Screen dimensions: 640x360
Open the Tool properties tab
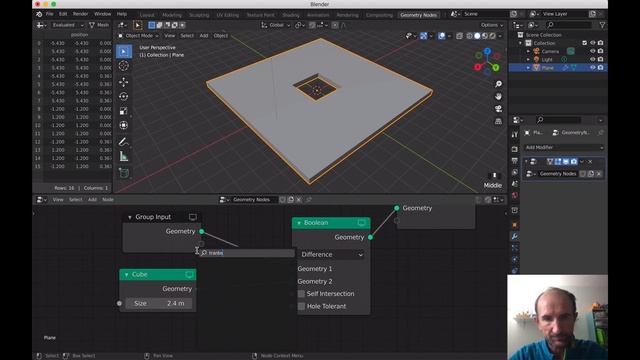pyautogui.click(x=515, y=134)
